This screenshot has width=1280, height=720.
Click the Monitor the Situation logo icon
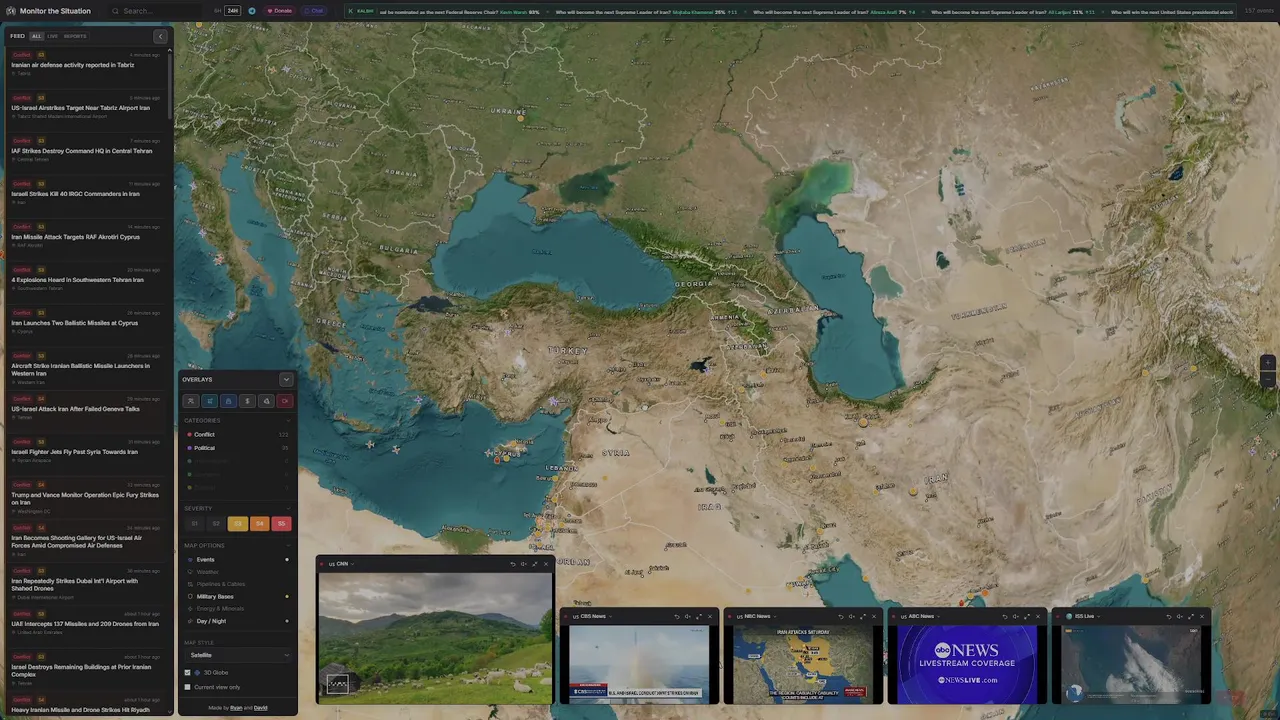(x=11, y=11)
